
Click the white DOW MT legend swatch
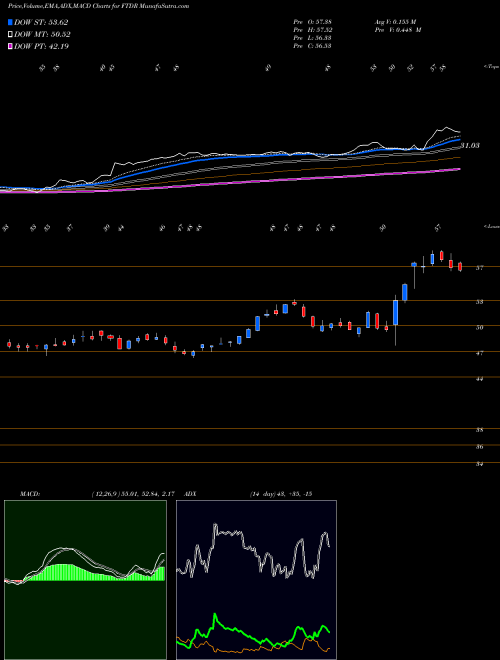click(10, 35)
